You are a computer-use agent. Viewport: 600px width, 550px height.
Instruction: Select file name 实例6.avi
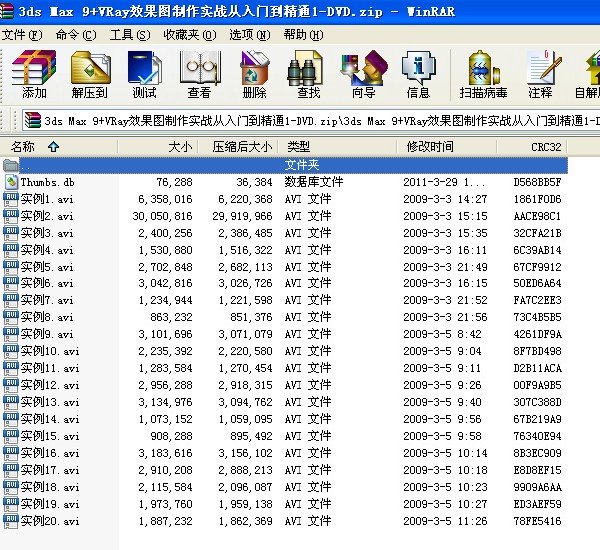47,283
